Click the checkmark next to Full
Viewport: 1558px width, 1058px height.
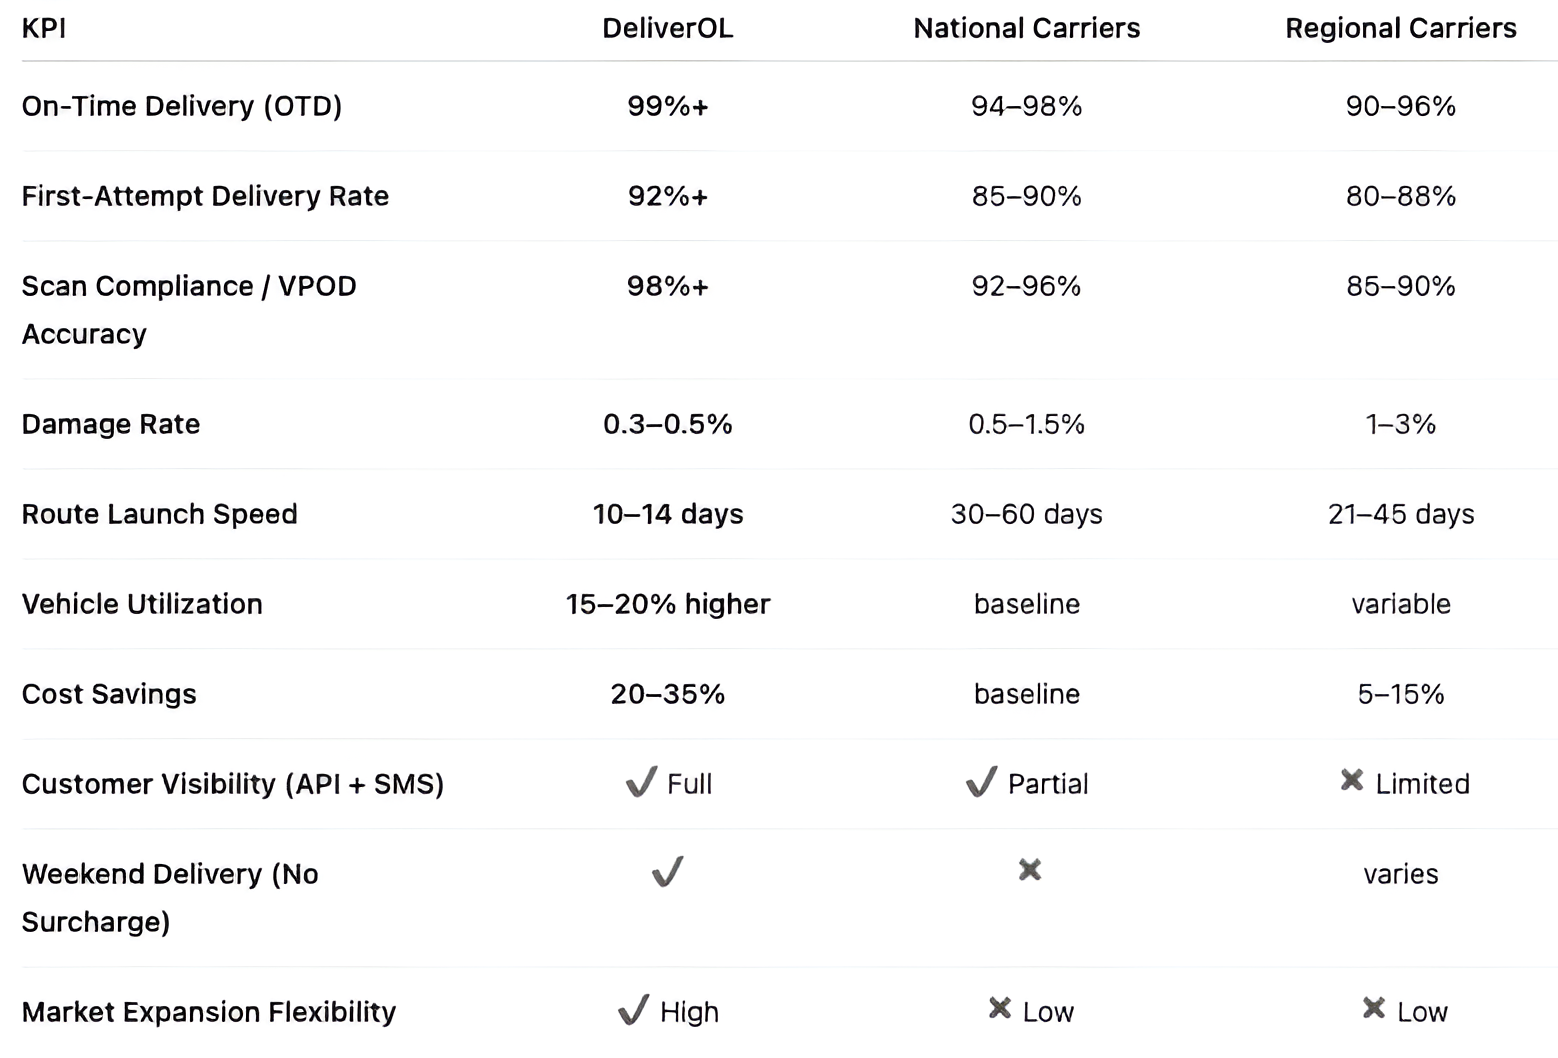[x=641, y=782]
